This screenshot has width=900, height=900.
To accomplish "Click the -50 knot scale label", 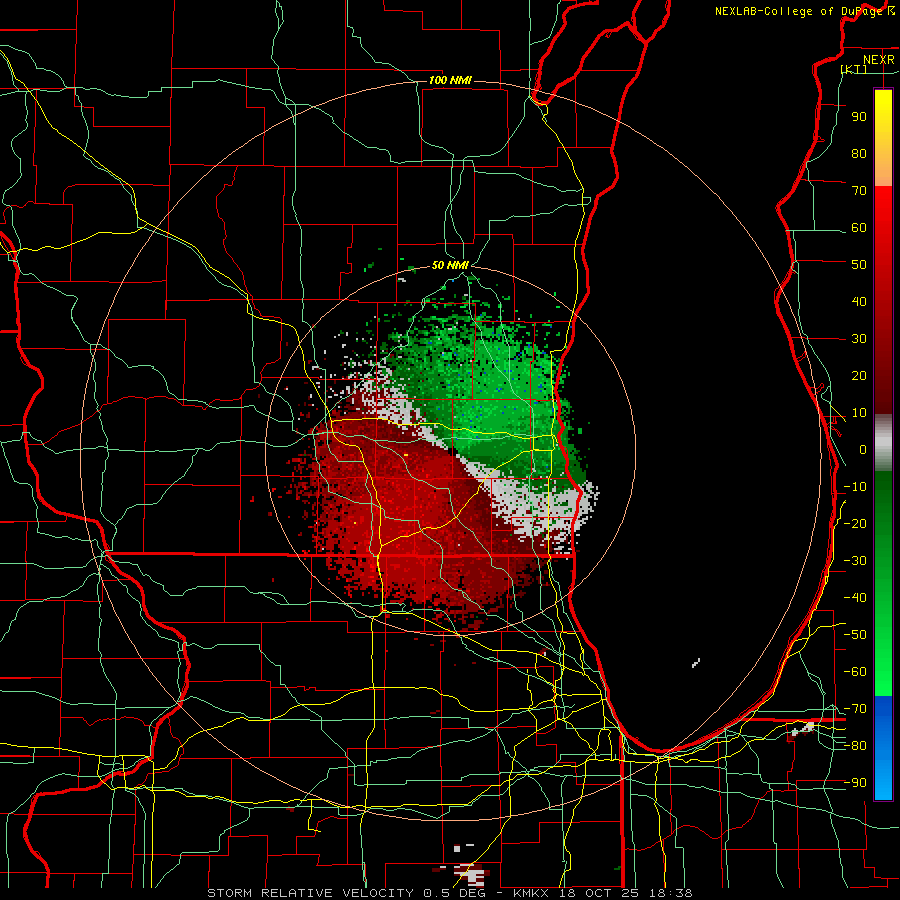I will click(x=855, y=635).
